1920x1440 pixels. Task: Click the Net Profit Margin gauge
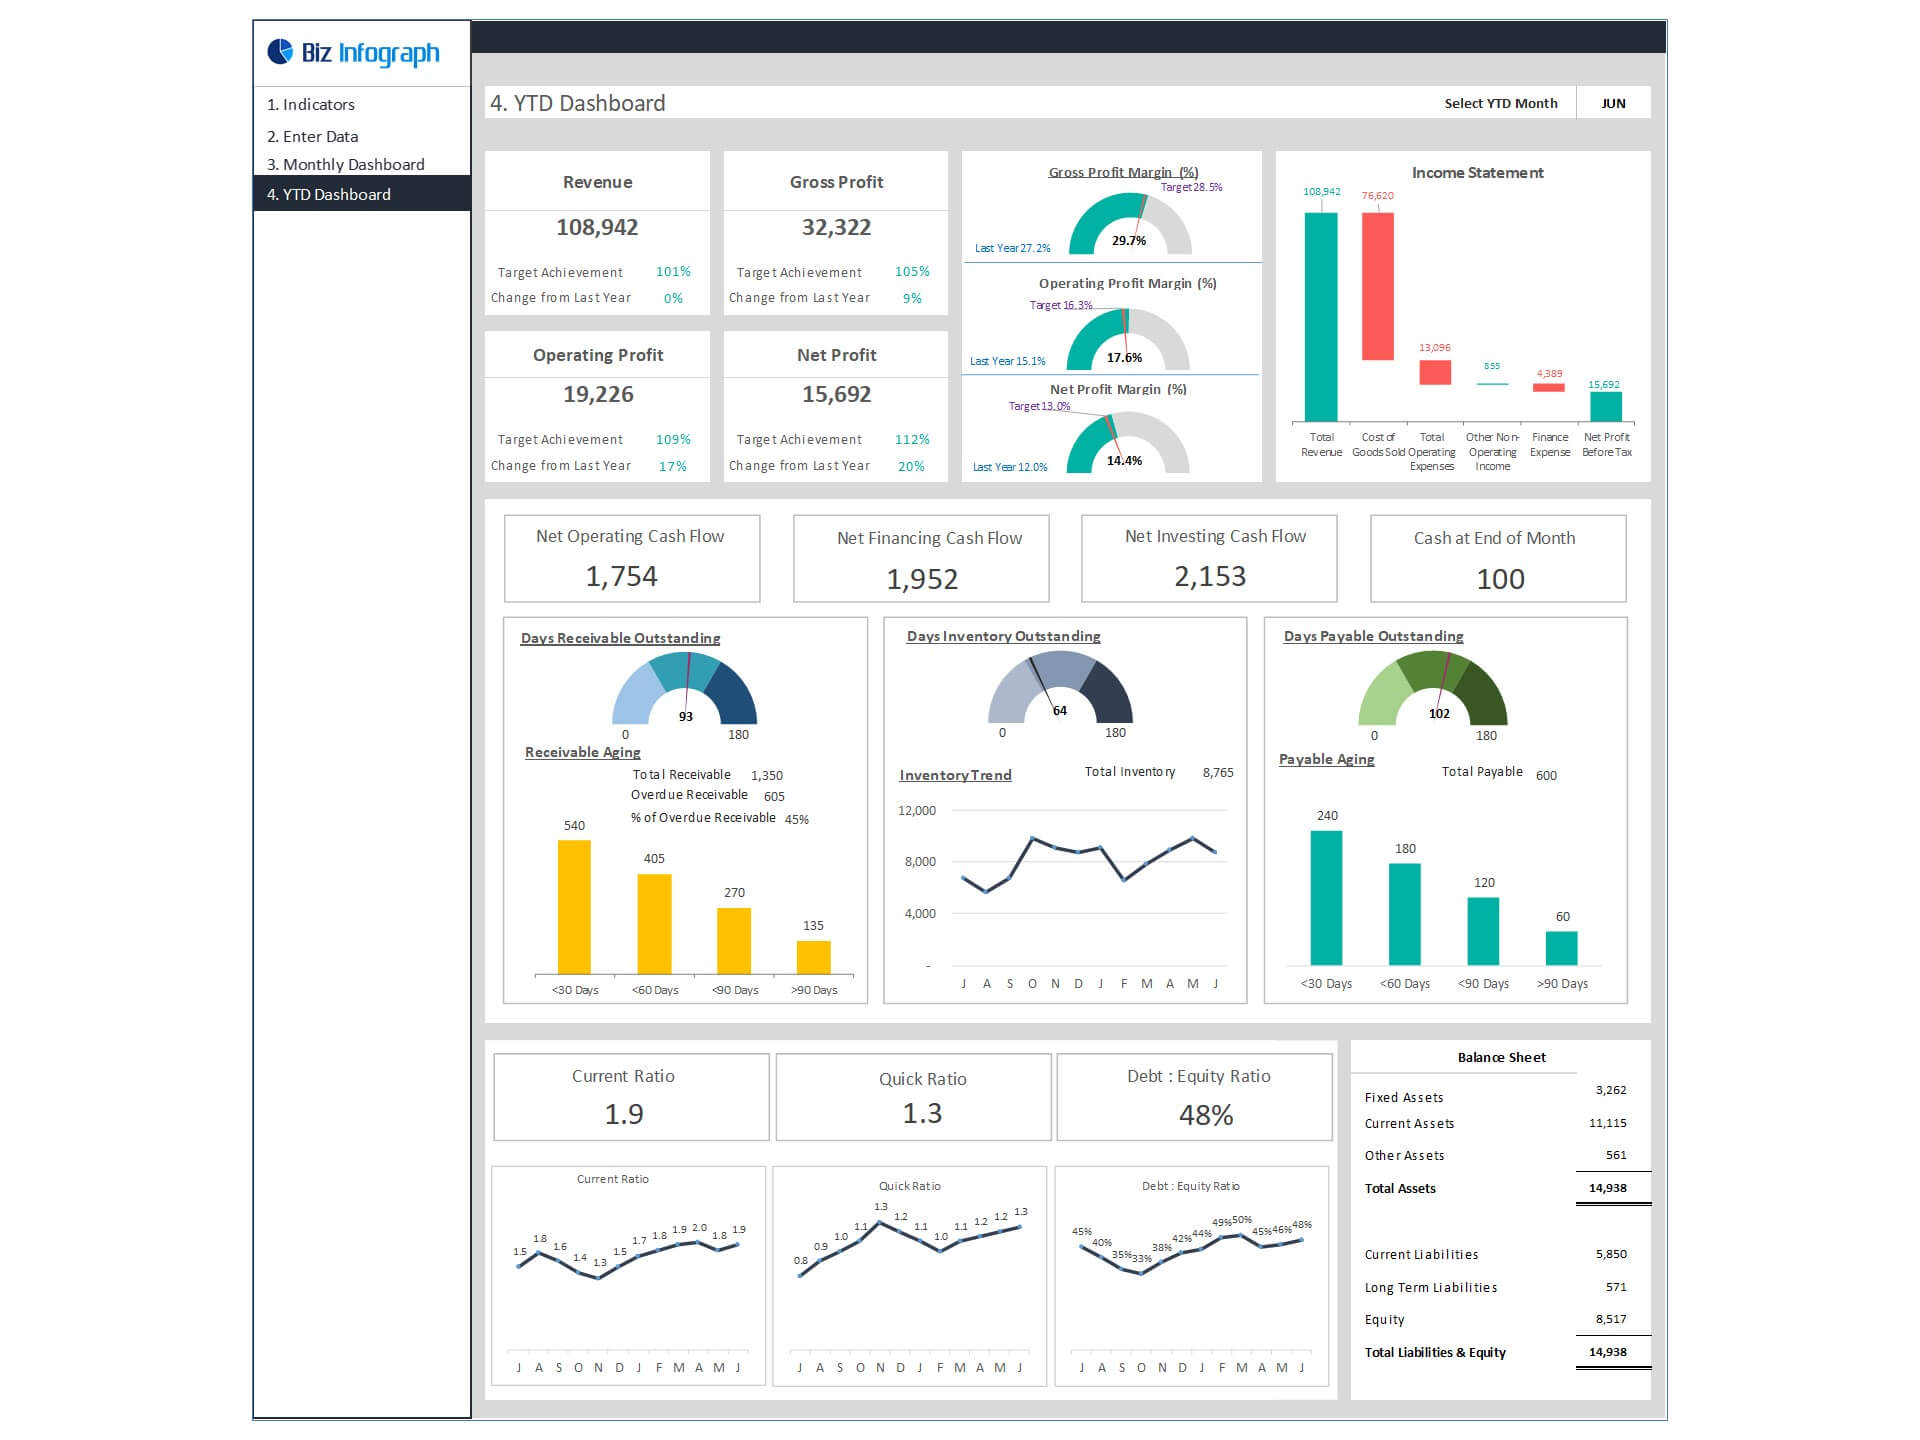(1127, 445)
